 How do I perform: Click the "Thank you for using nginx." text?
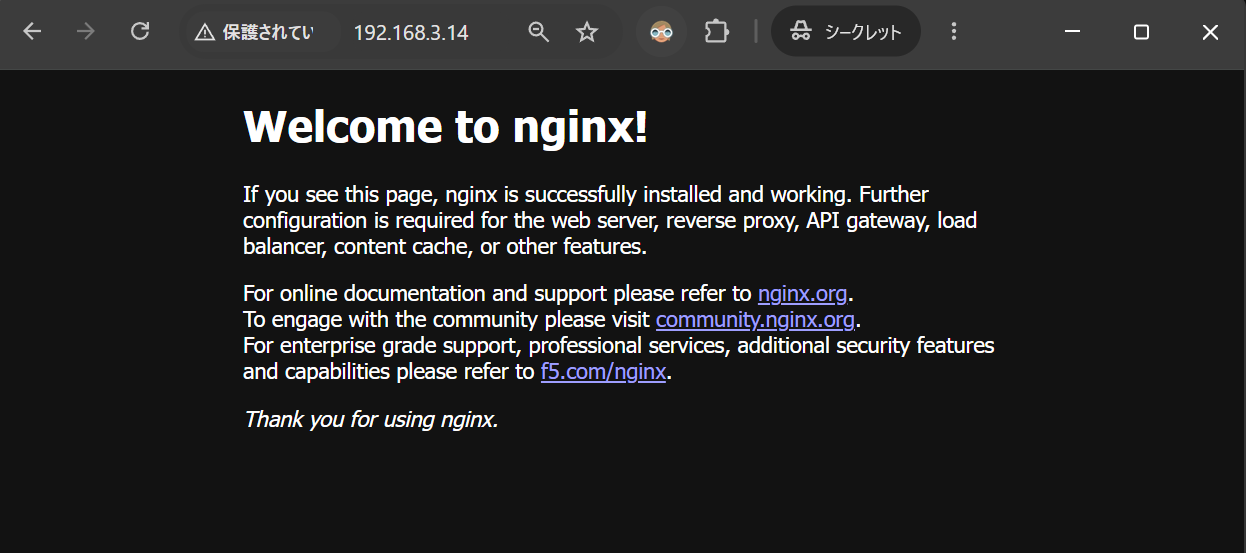click(x=371, y=420)
